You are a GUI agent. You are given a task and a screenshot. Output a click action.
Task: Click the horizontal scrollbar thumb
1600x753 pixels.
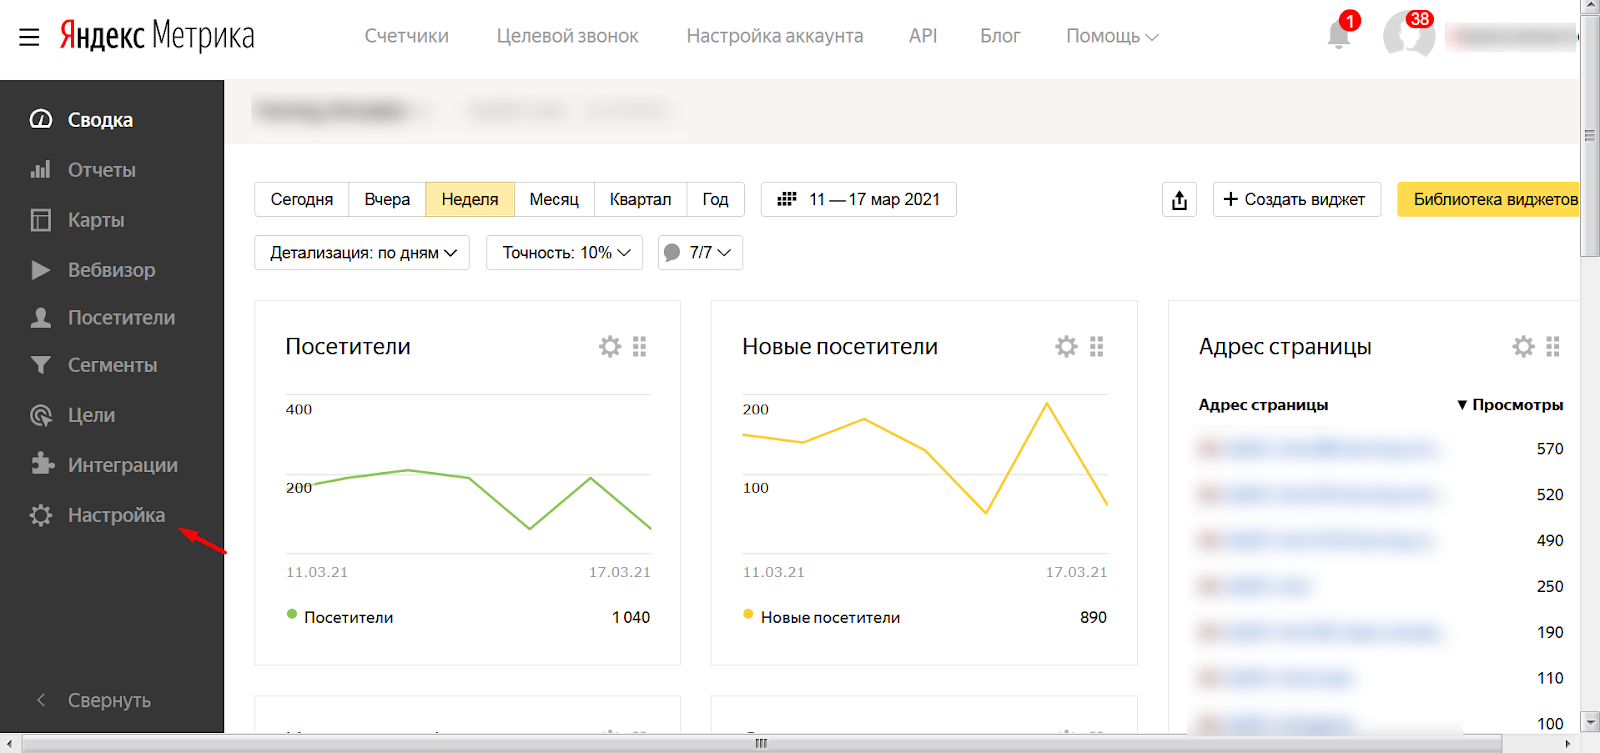coord(761,743)
